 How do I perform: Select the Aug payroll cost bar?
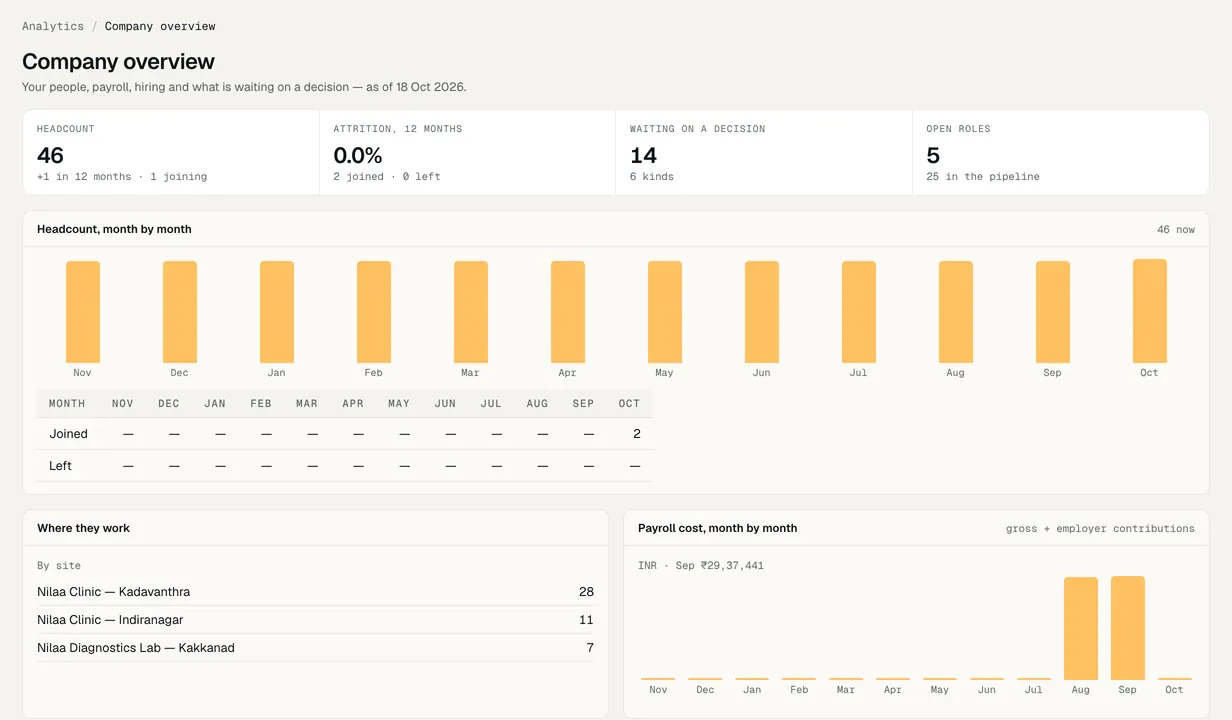tap(1081, 629)
